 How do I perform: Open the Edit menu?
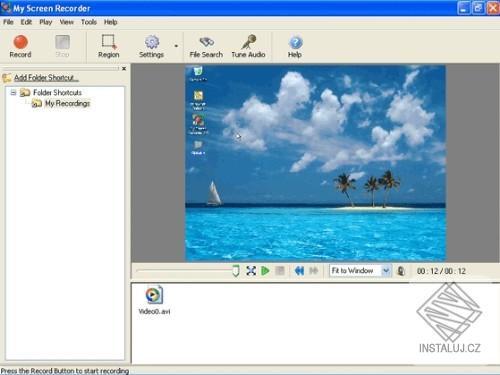[26, 22]
